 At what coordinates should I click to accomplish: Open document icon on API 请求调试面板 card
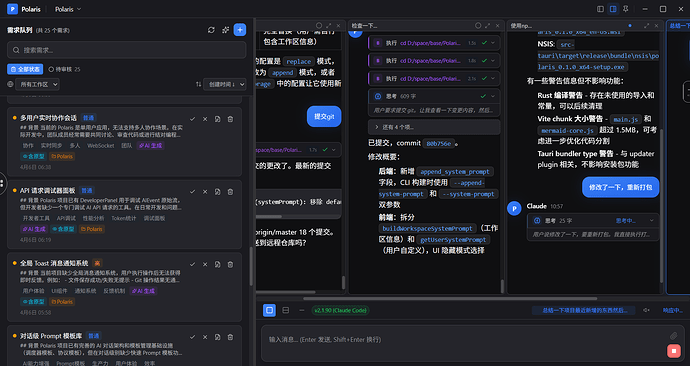point(217,192)
